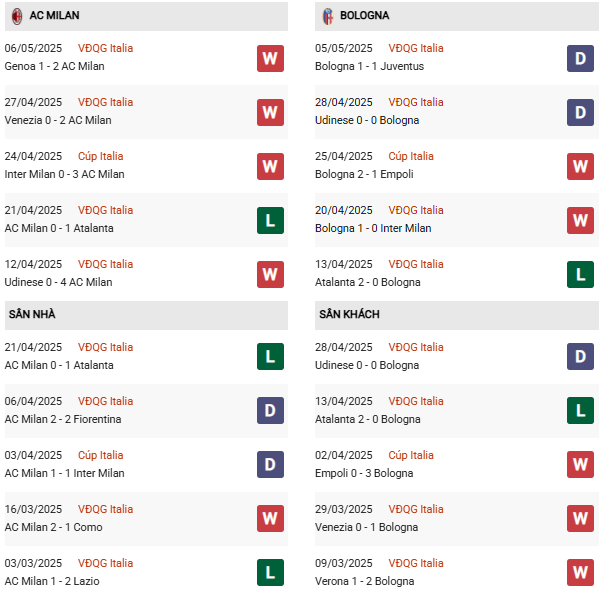Click the W badge for Inter Milan 0 - 3 AC Milan
This screenshot has width=600, height=593.
[x=270, y=166]
